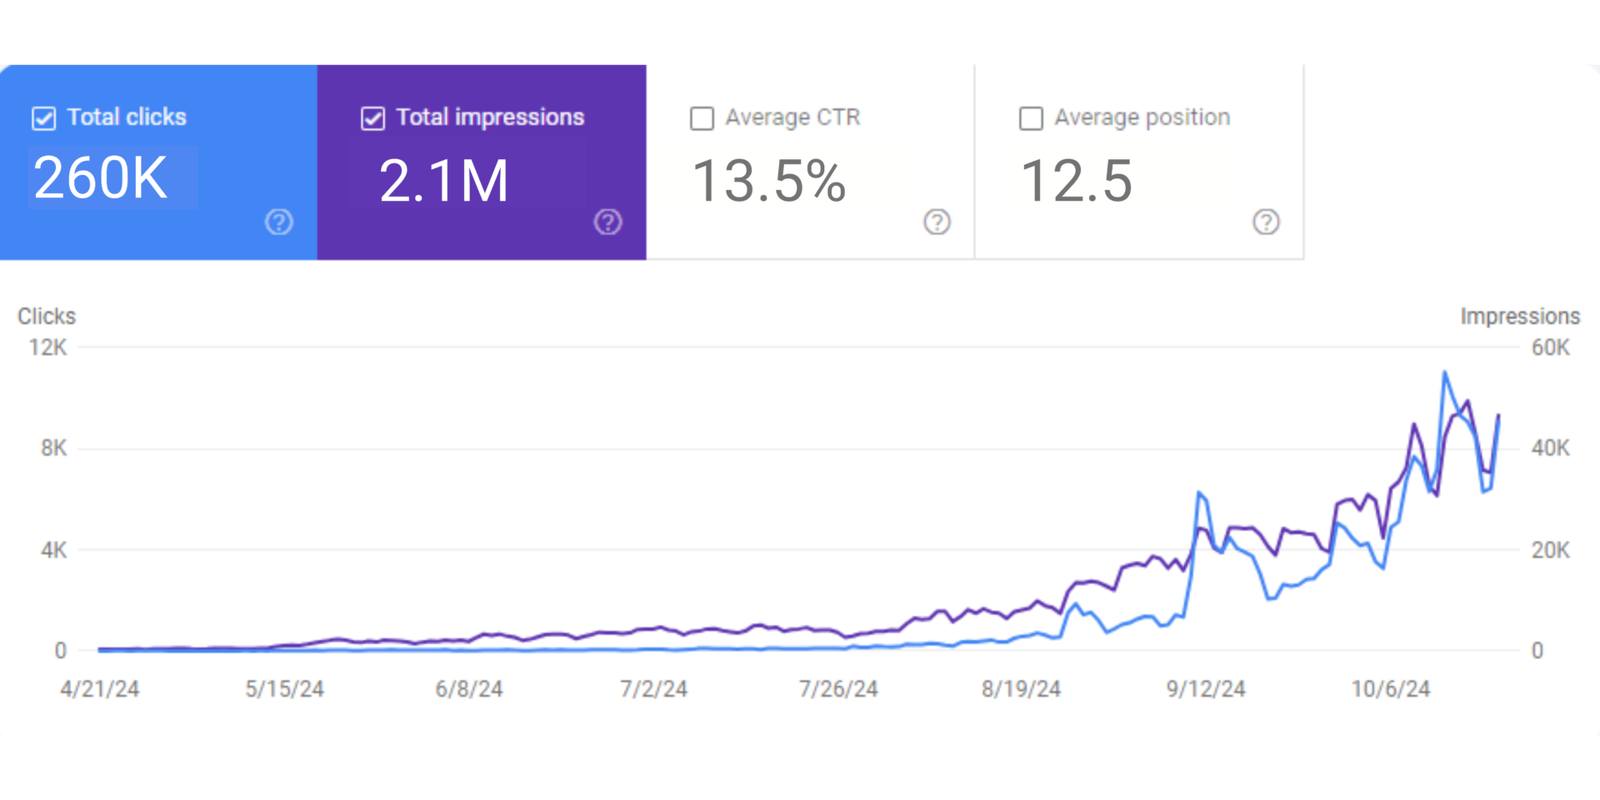The height and width of the screenshot is (800, 1600).
Task: Click the 7/2/24 date label
Action: pos(654,689)
